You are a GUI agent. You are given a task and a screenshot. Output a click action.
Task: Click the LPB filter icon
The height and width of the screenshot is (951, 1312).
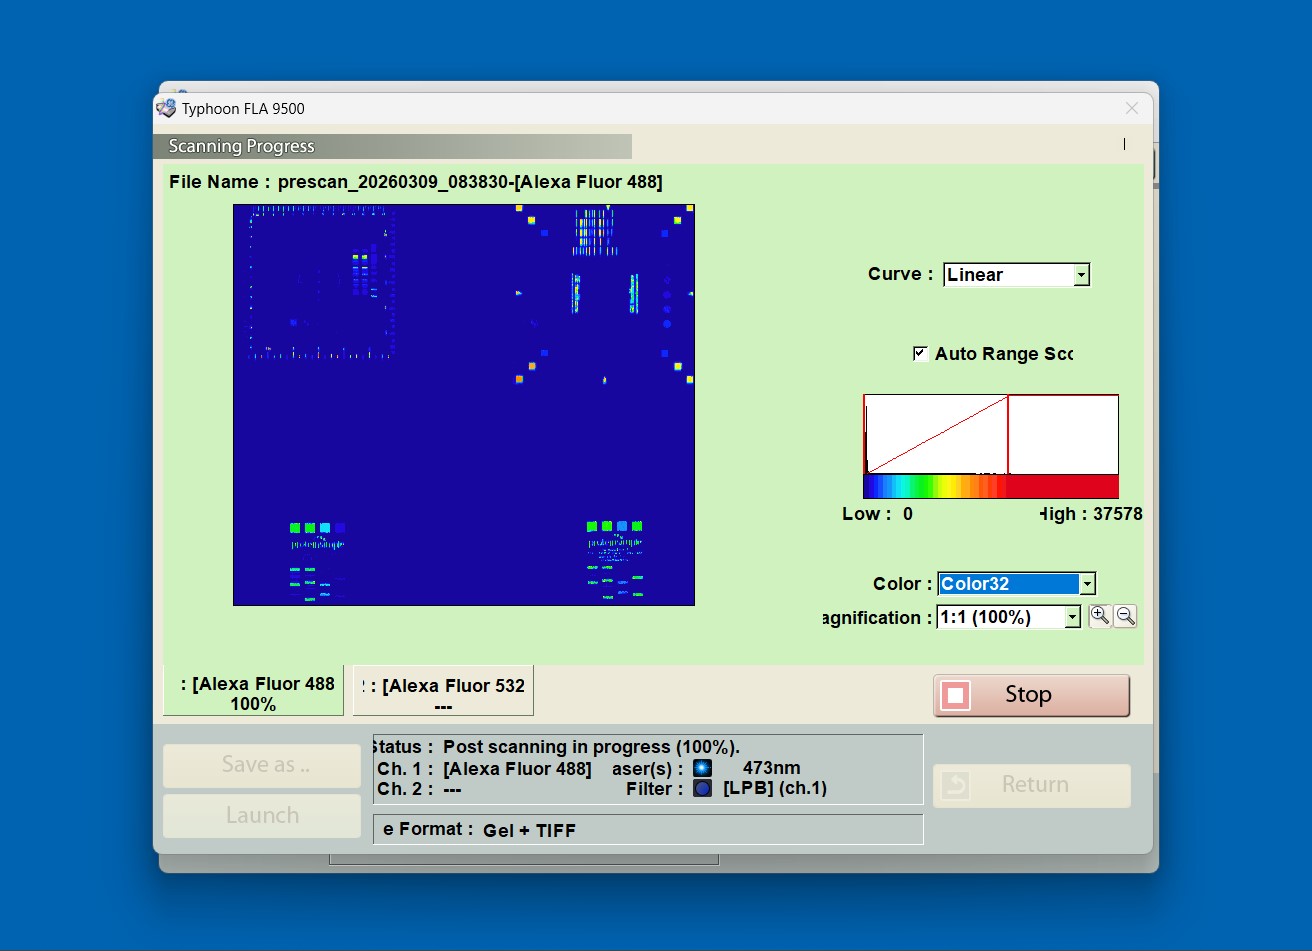click(x=703, y=789)
